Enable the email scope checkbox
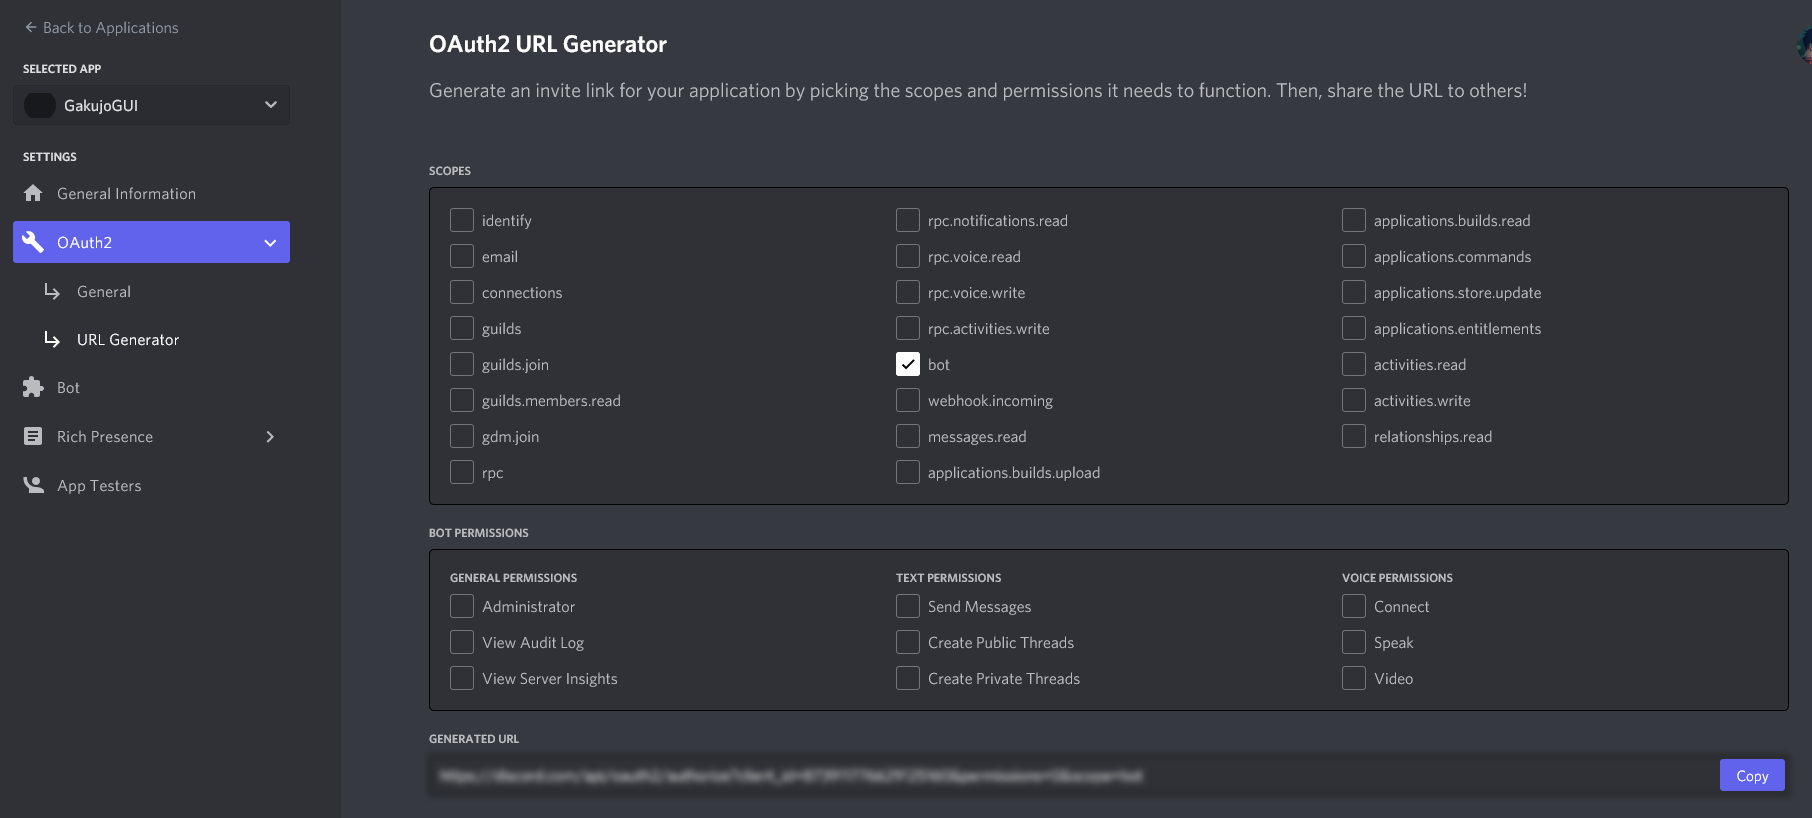 tap(462, 256)
